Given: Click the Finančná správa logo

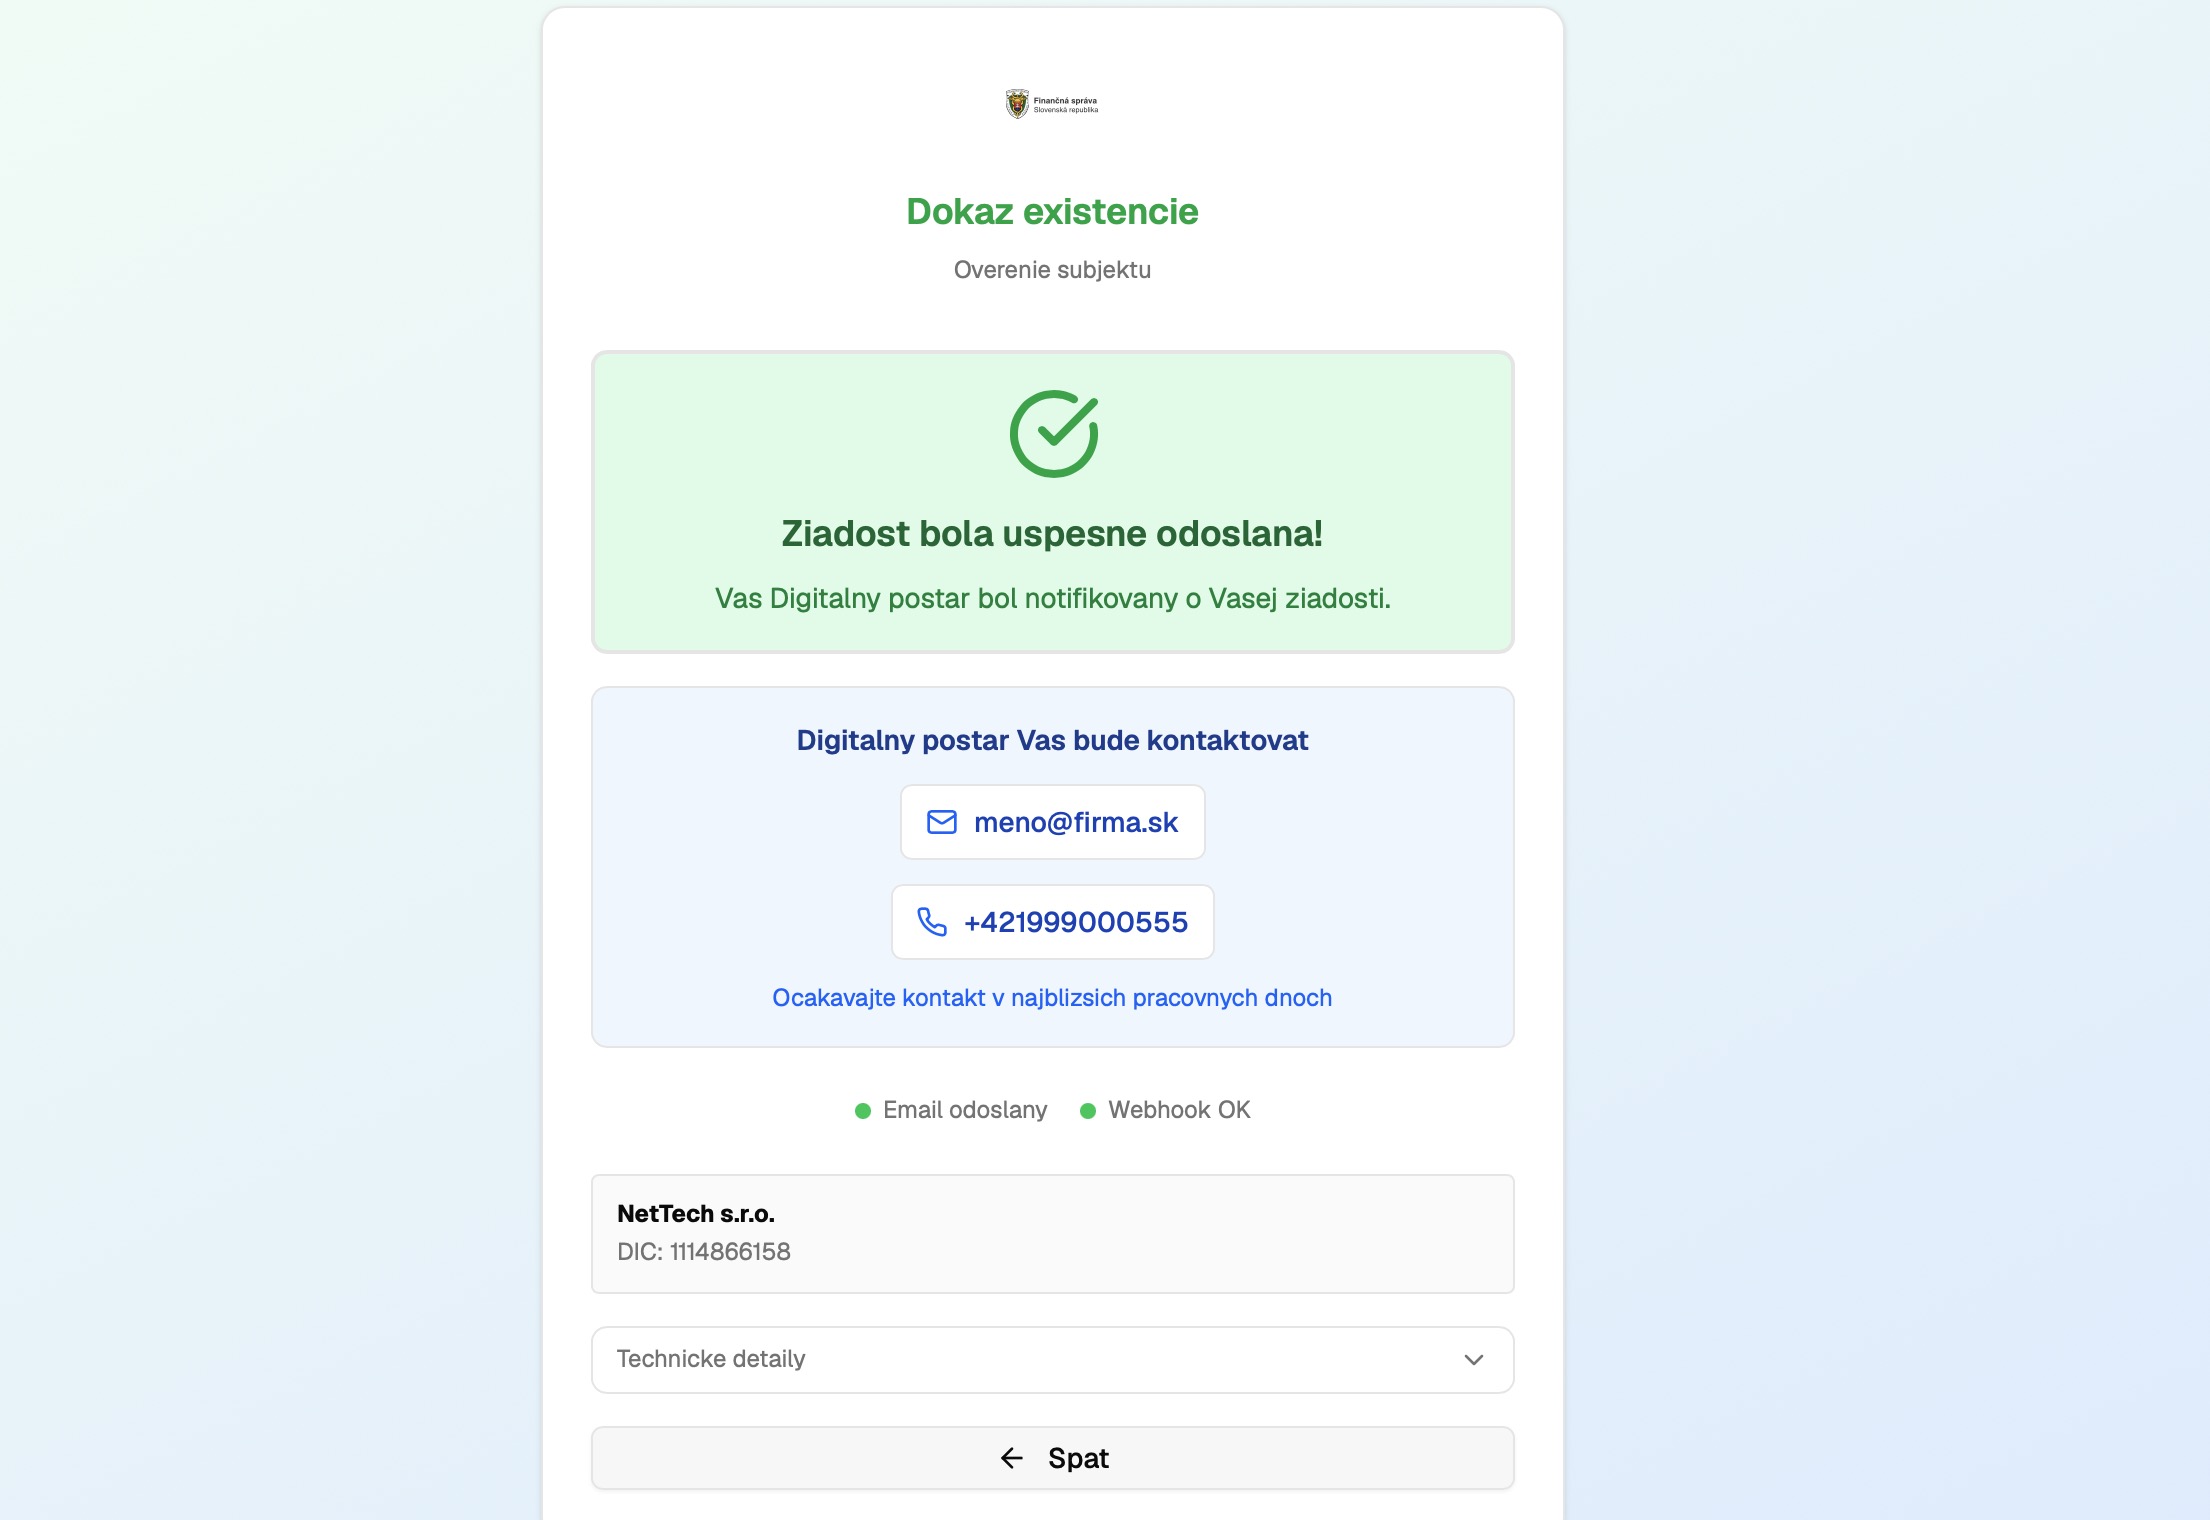Looking at the screenshot, I should click(x=1051, y=104).
